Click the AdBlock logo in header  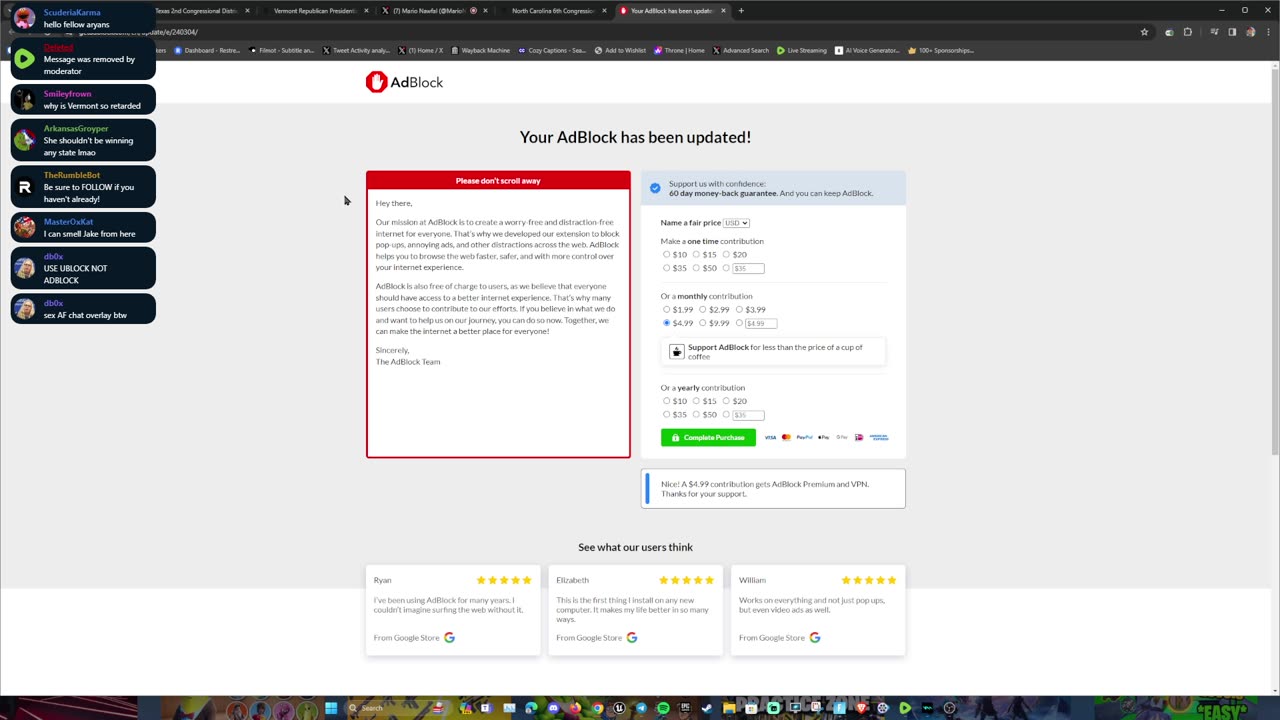pos(404,82)
